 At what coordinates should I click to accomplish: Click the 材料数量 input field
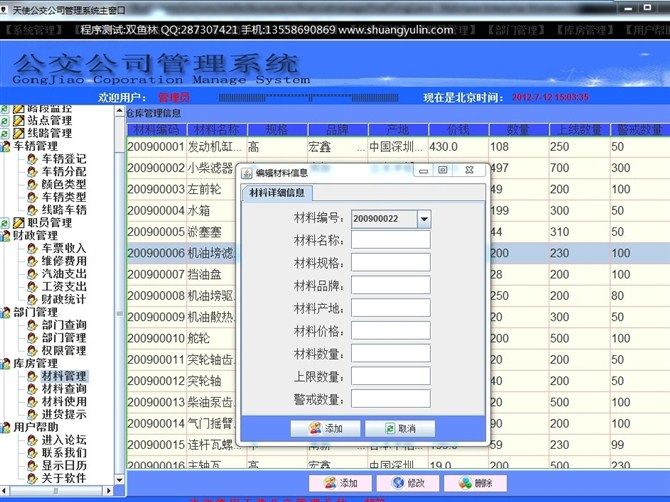pyautogui.click(x=391, y=353)
